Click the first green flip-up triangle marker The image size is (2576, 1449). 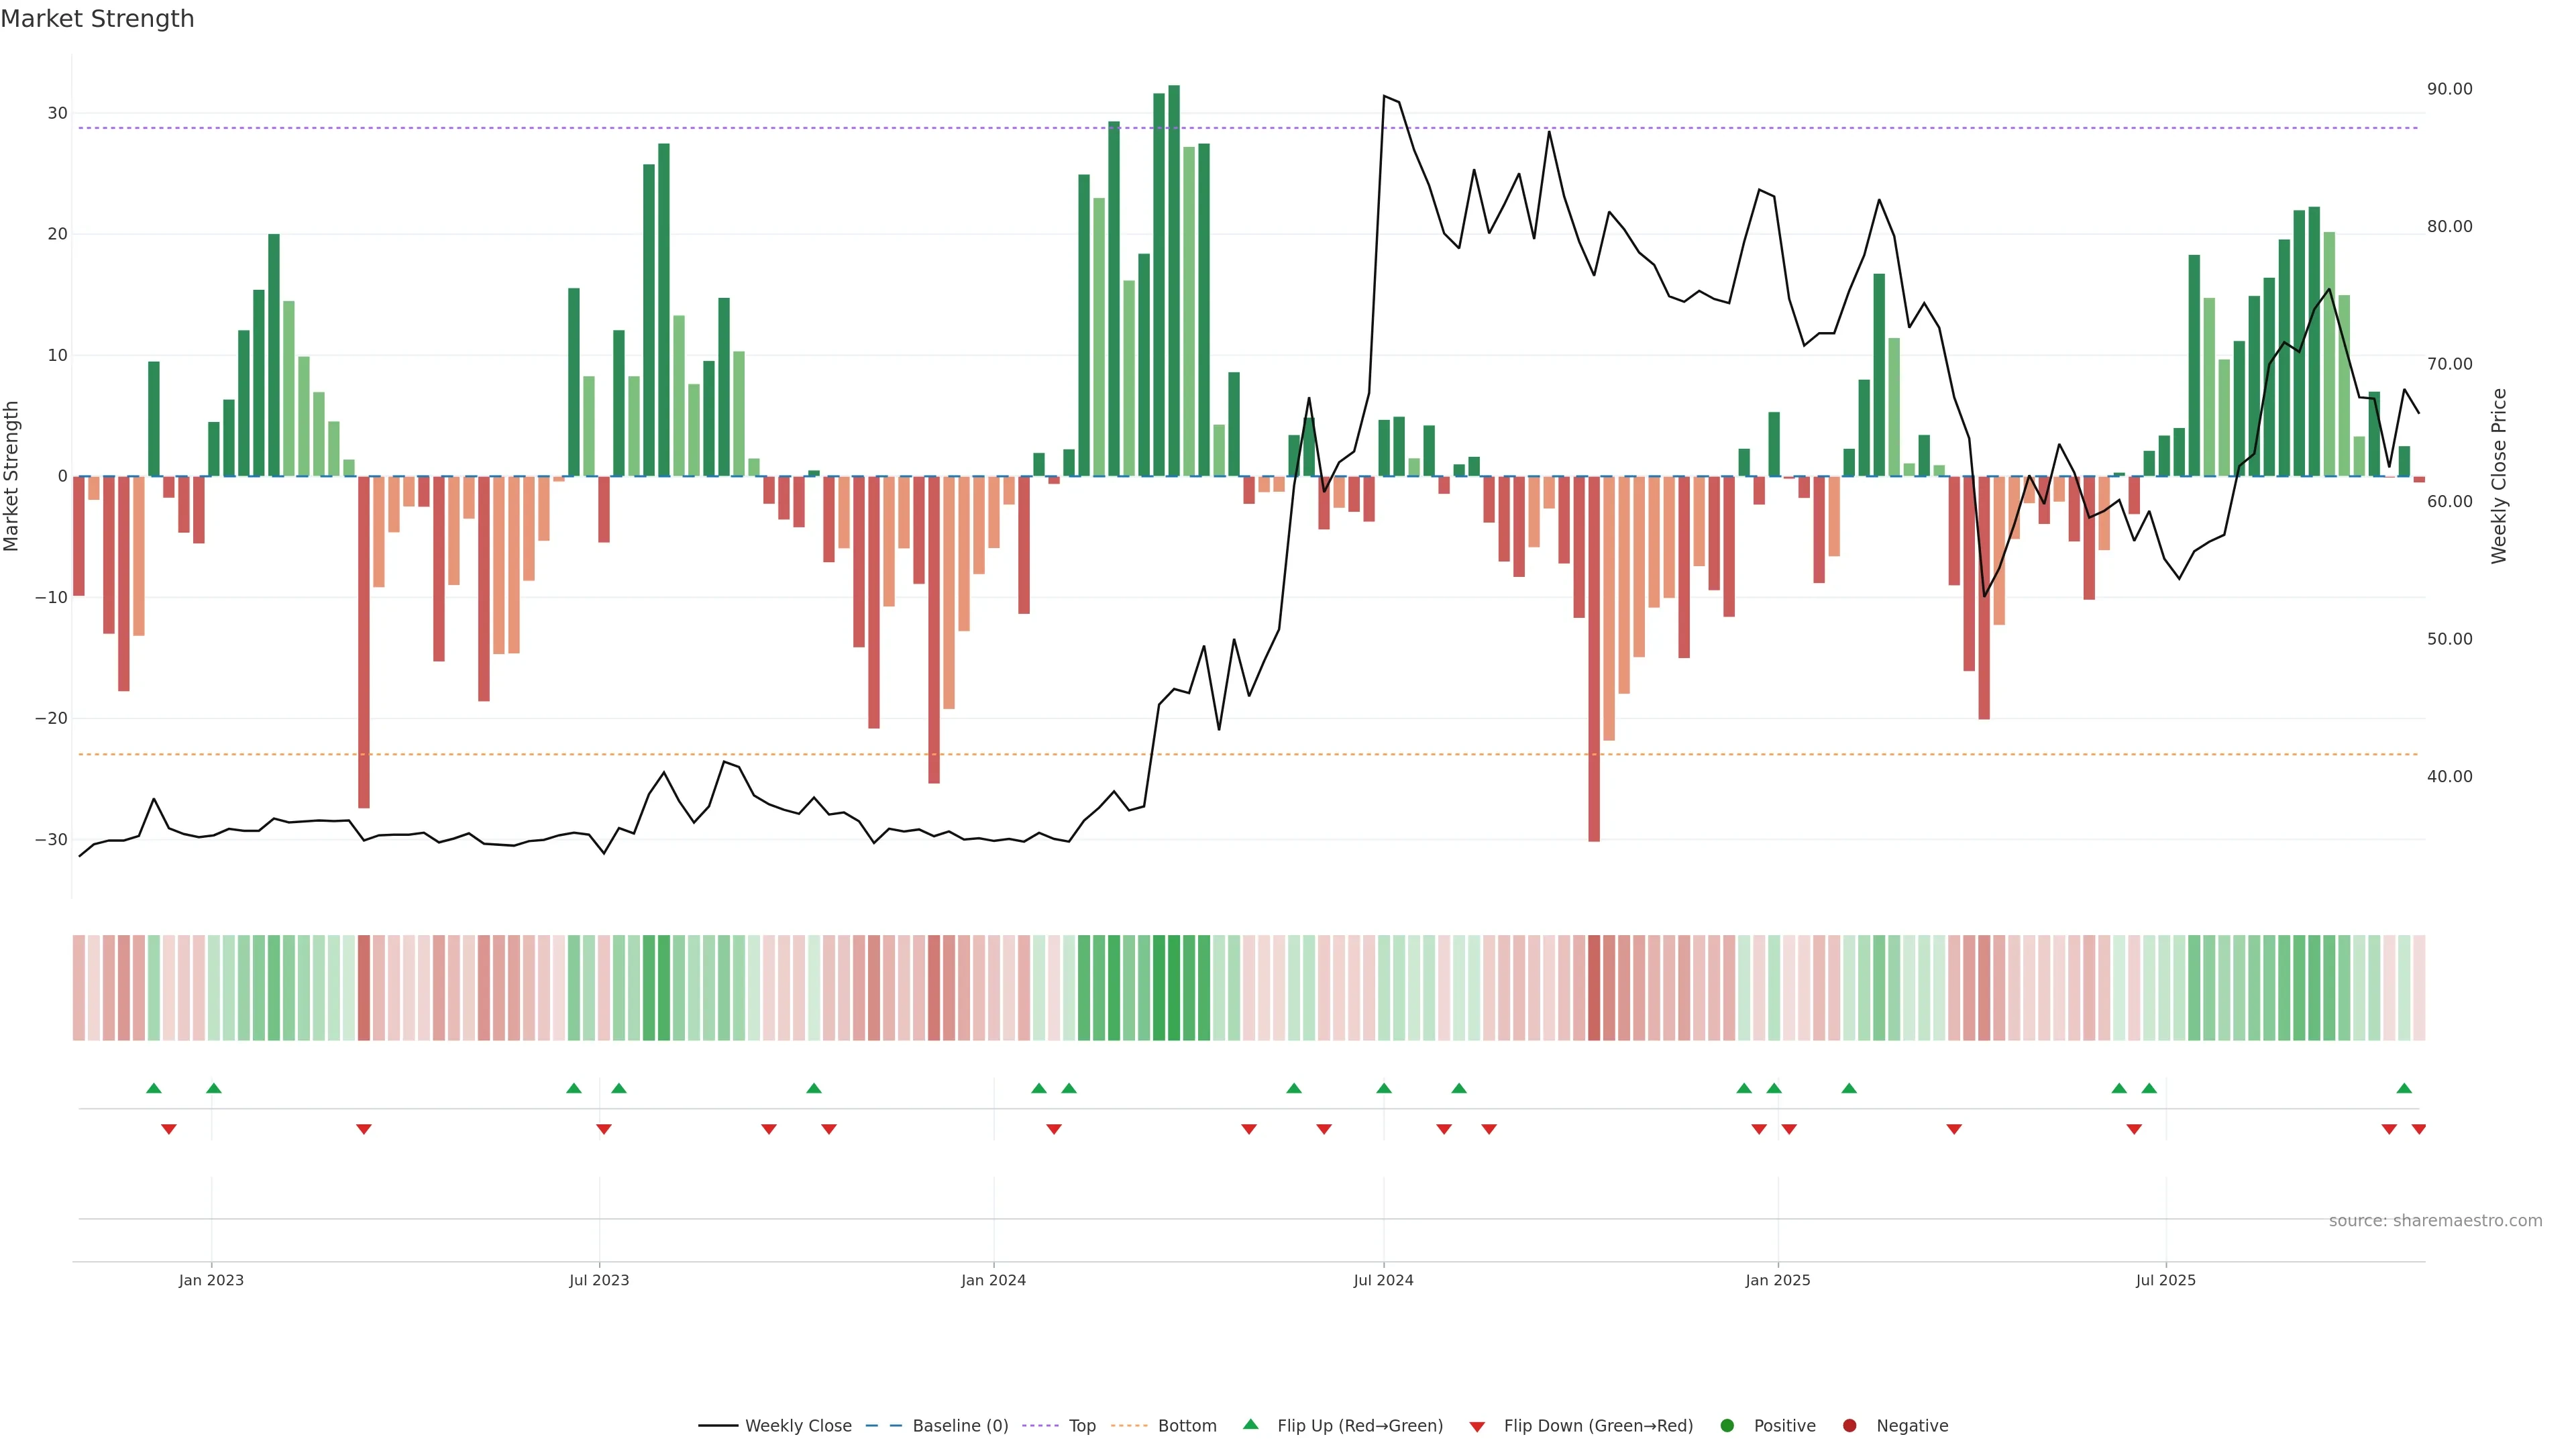point(153,1088)
